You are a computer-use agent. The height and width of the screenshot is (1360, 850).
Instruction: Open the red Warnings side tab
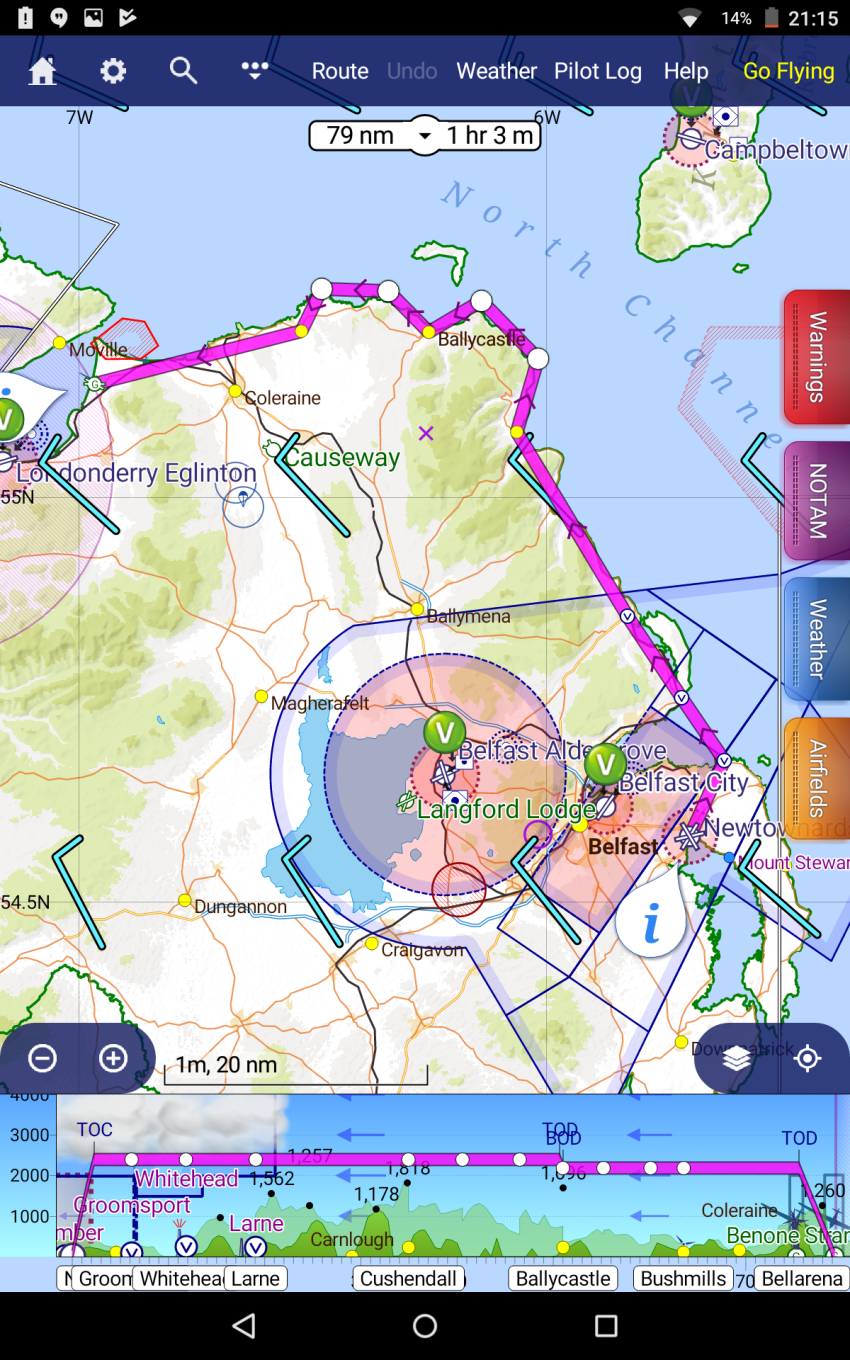pyautogui.click(x=817, y=357)
